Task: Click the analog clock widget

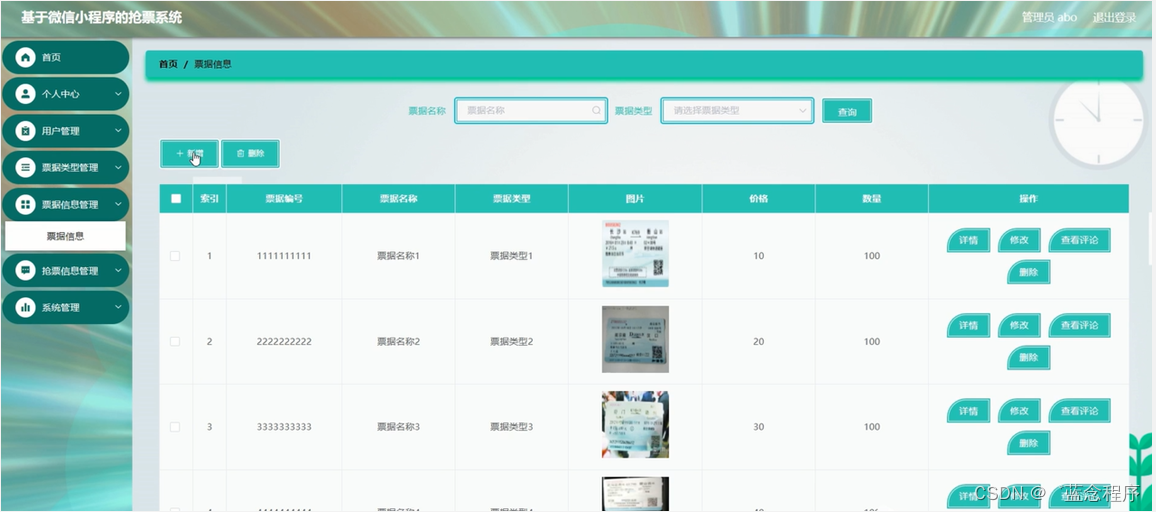Action: coord(1098,122)
